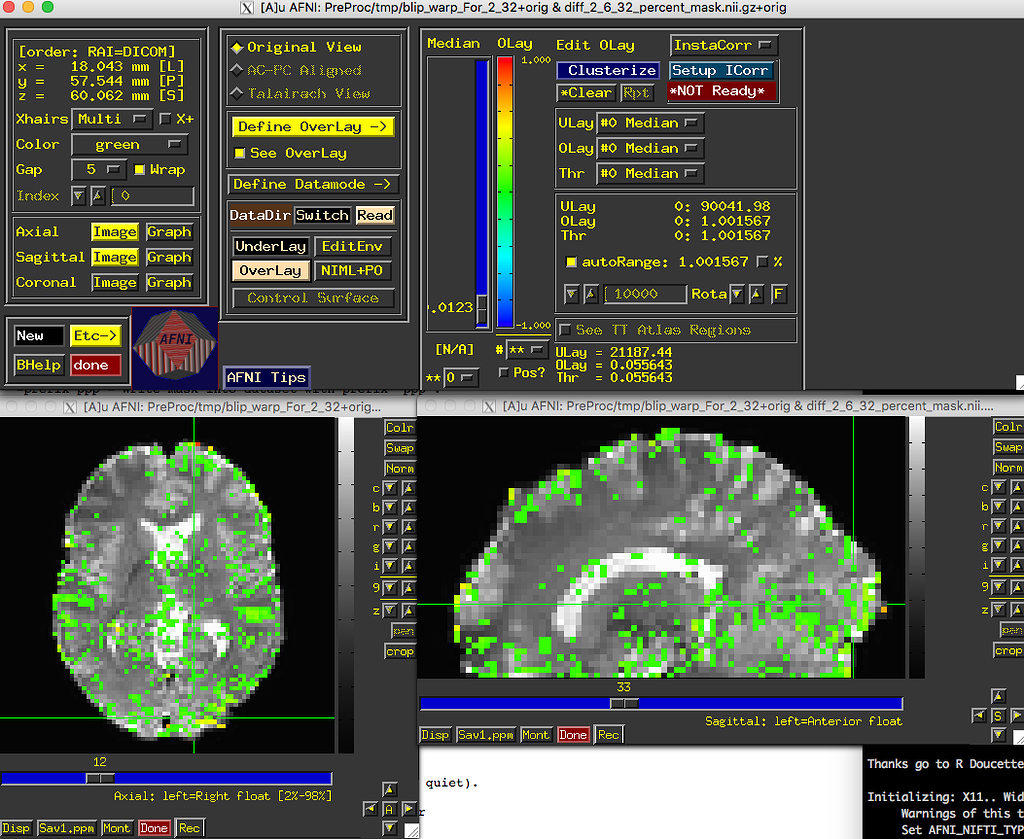Click the Sagittal Graph button
Image resolution: width=1024 pixels, height=839 pixels.
point(168,257)
